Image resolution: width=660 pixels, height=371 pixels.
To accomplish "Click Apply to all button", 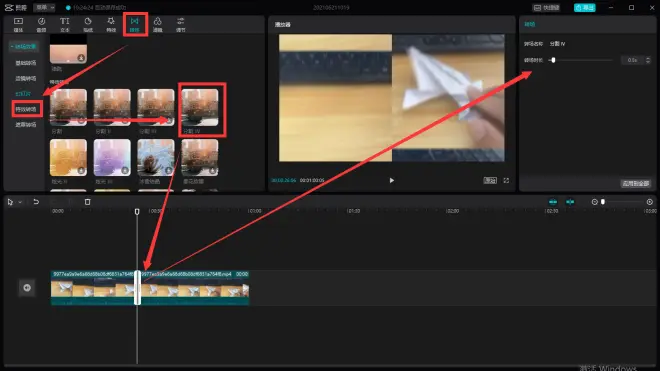I will 636,184.
